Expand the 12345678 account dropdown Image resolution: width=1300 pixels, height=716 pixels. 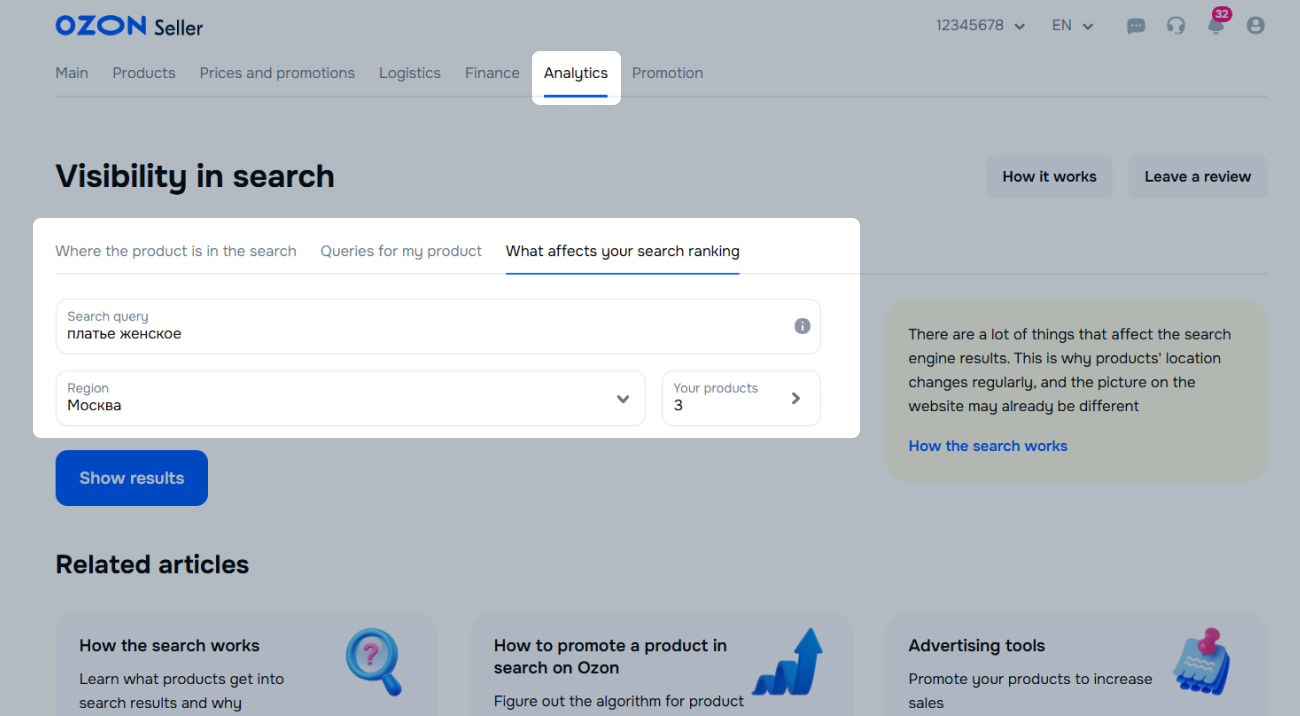coord(980,26)
